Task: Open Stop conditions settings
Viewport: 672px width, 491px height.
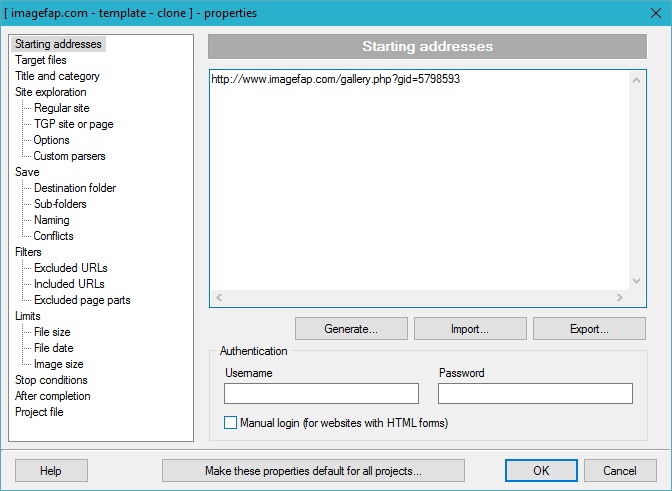Action: pyautogui.click(x=51, y=380)
